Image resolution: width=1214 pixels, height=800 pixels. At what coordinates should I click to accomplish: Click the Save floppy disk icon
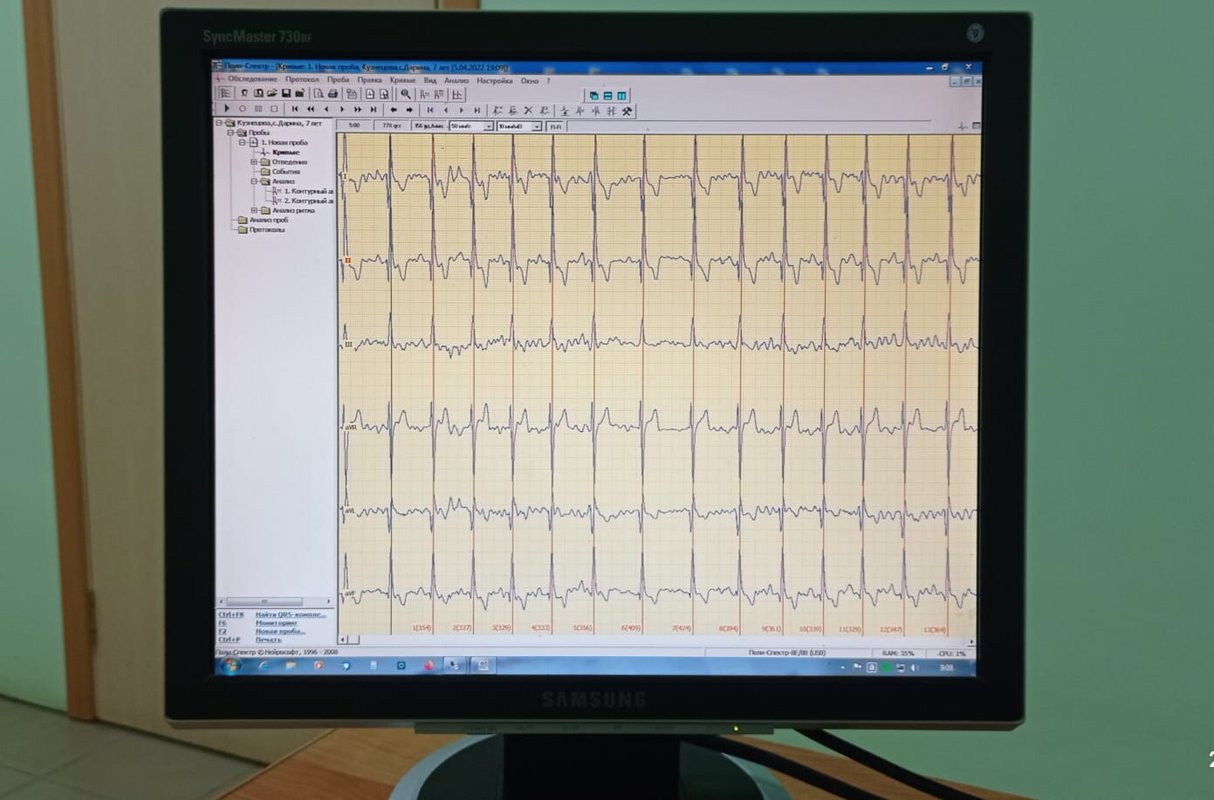pyautogui.click(x=285, y=94)
